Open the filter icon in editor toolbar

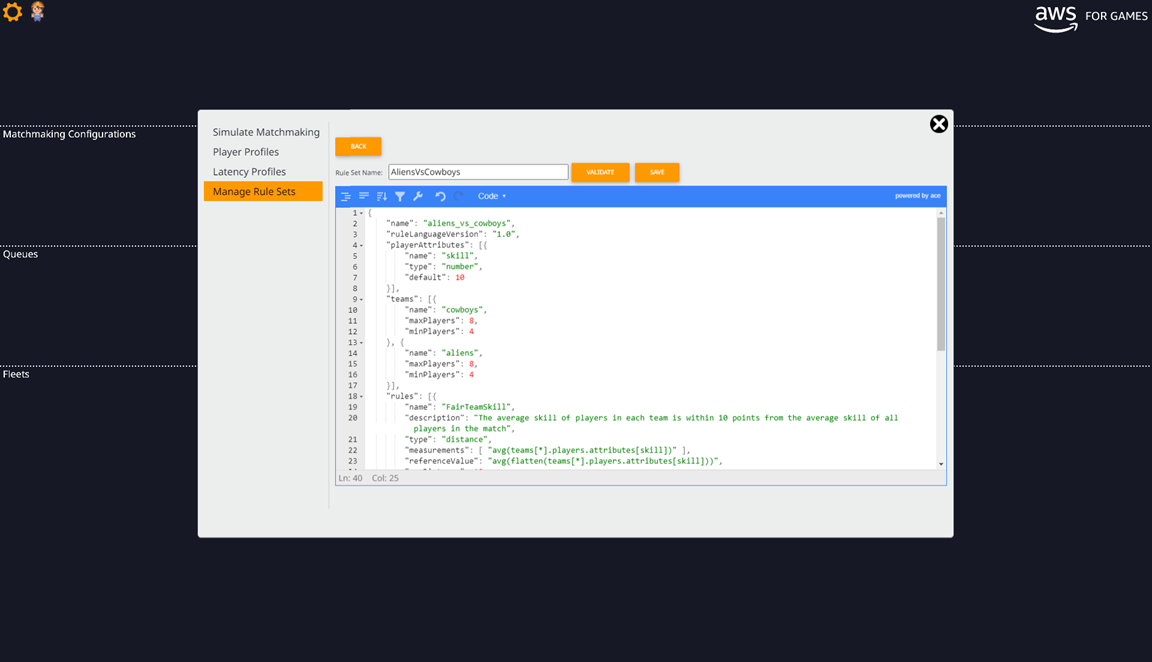tap(400, 196)
